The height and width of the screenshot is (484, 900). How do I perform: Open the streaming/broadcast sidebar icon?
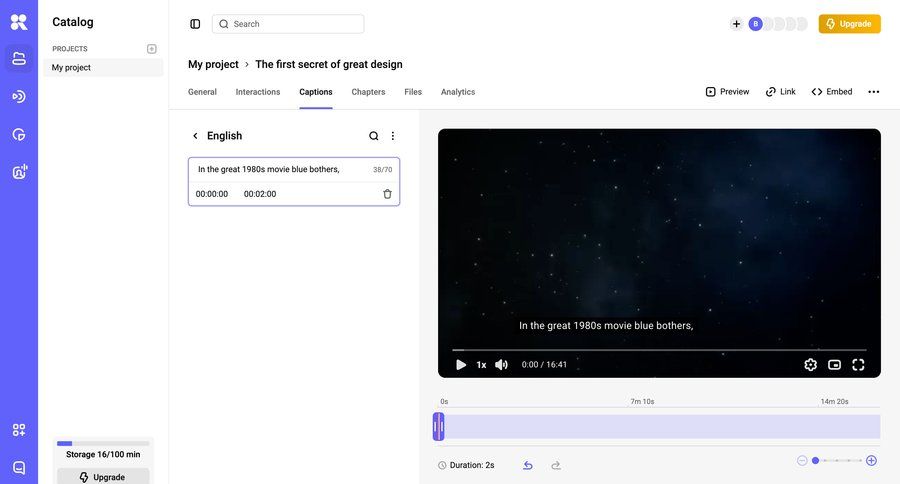pyautogui.click(x=19, y=96)
